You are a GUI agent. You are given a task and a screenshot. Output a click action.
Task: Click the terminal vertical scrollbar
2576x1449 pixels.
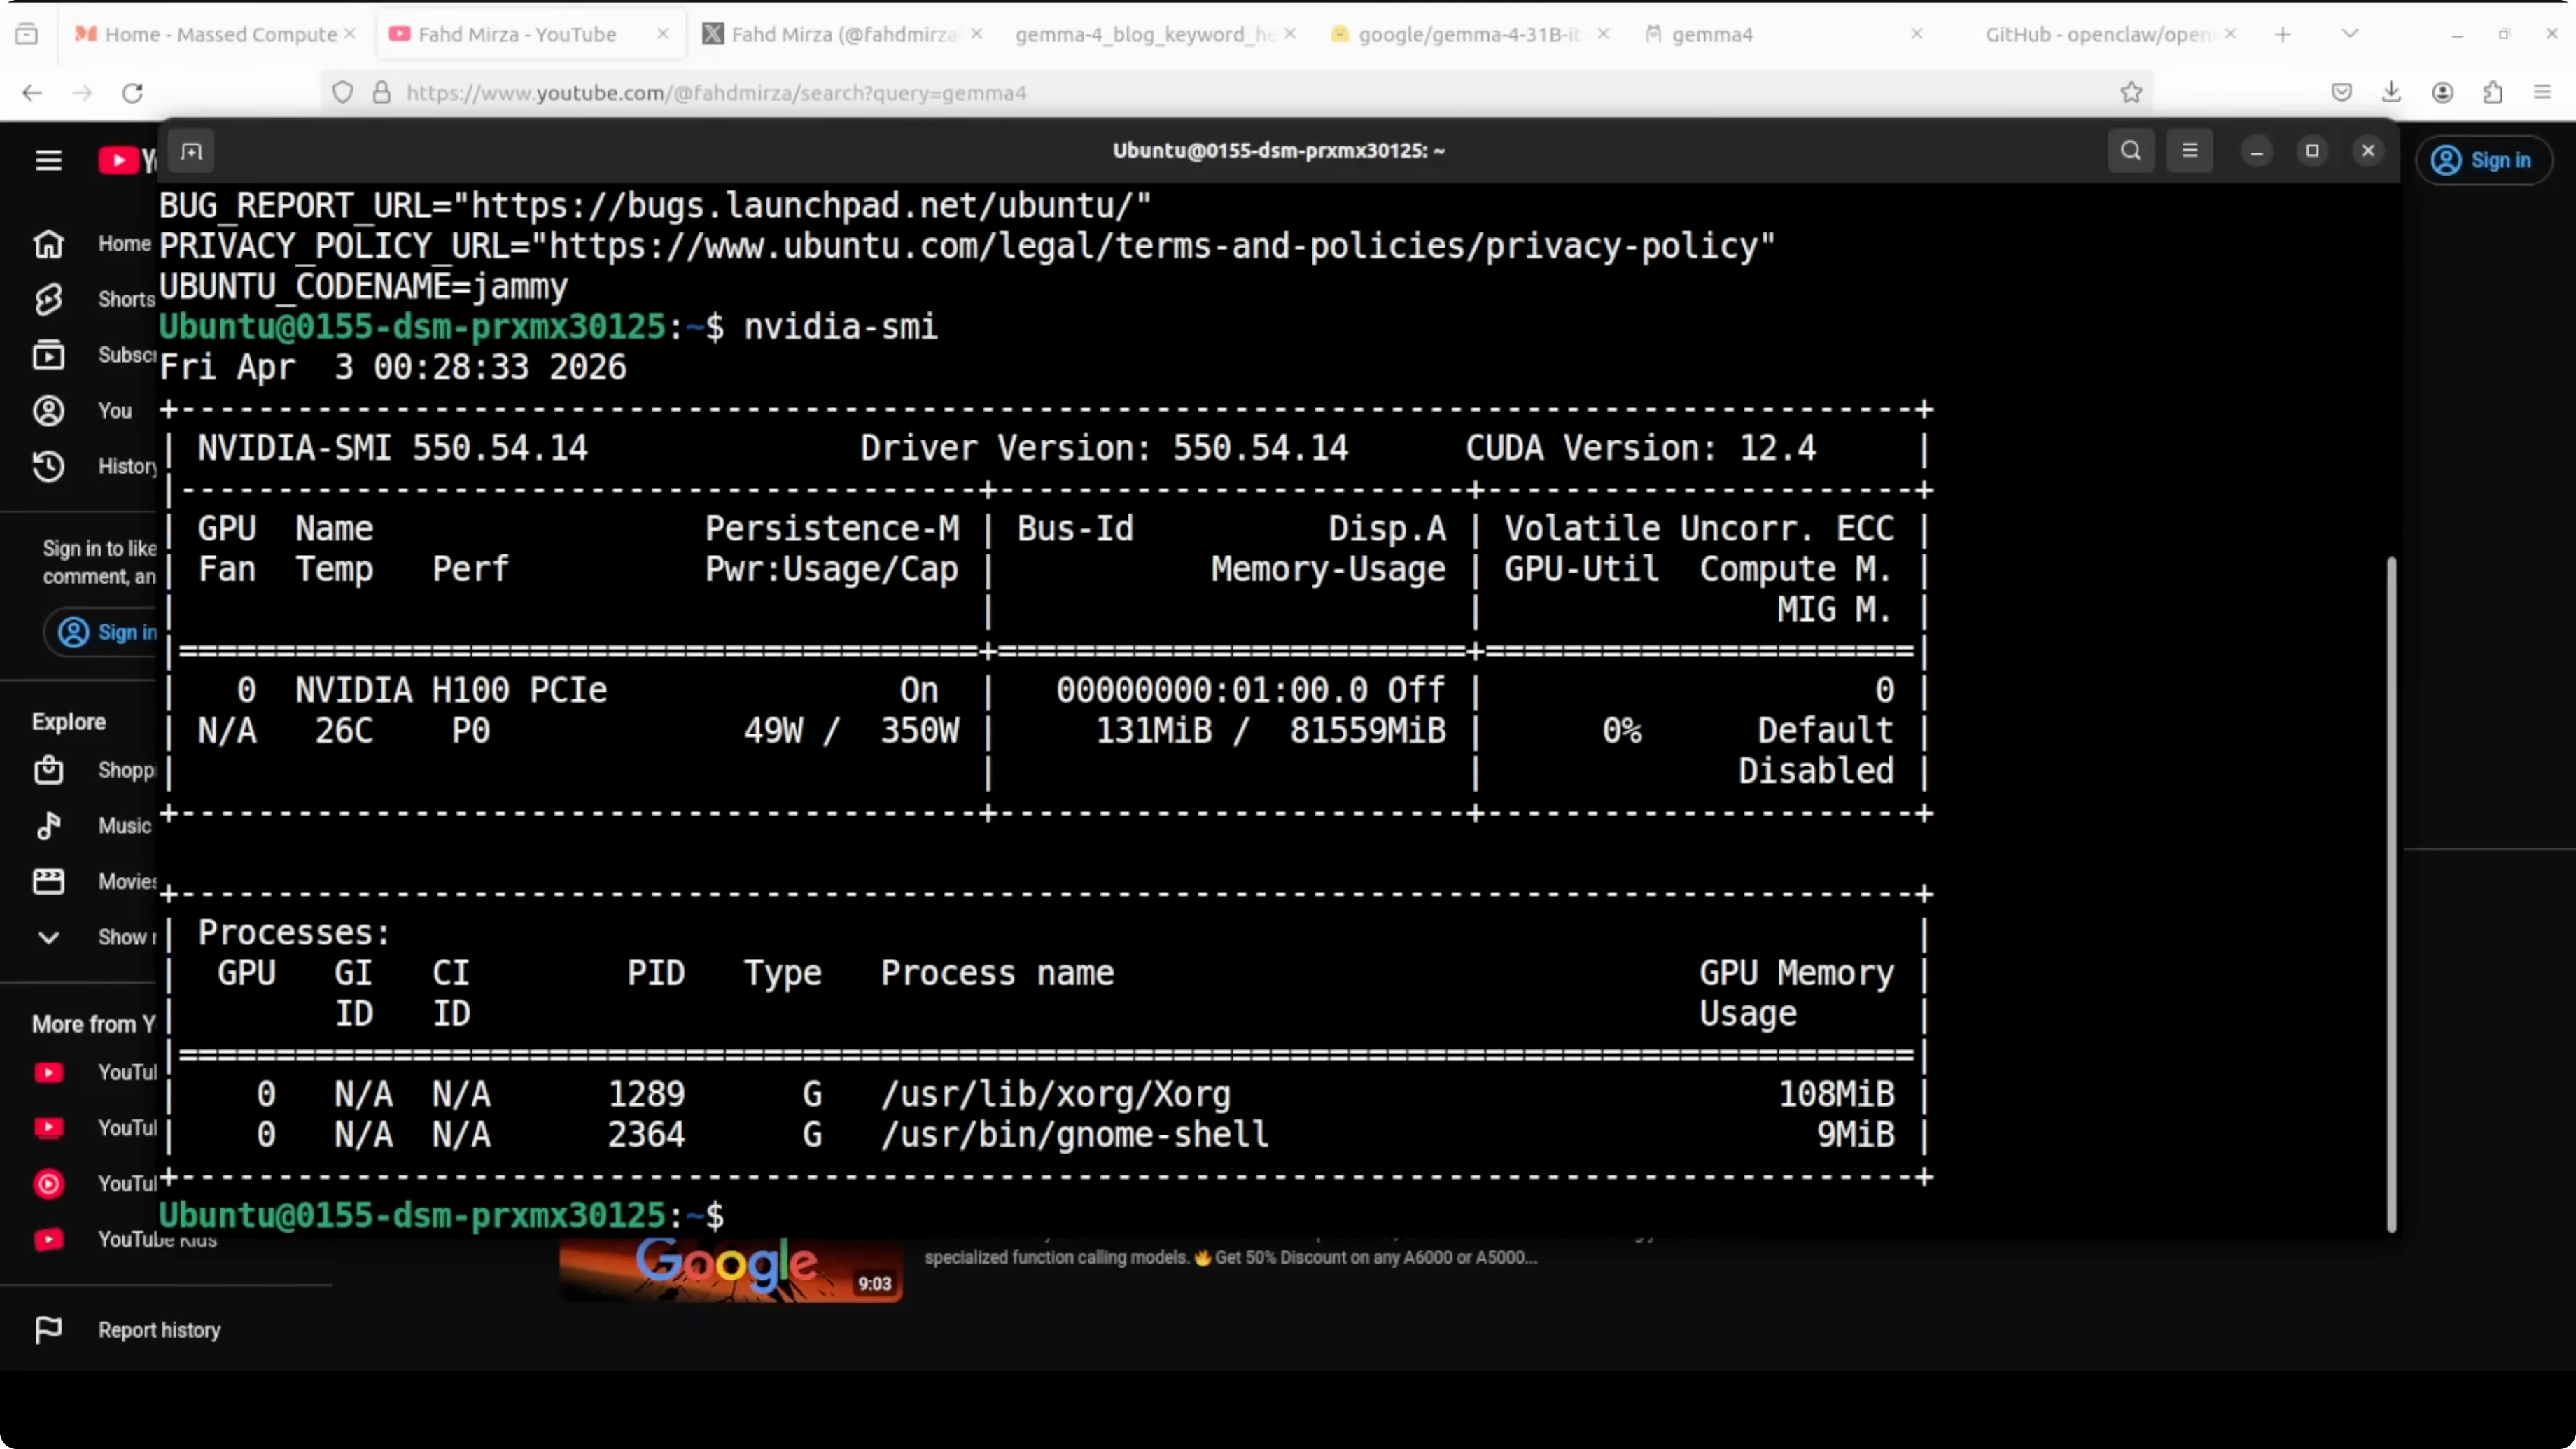[x=2391, y=892]
